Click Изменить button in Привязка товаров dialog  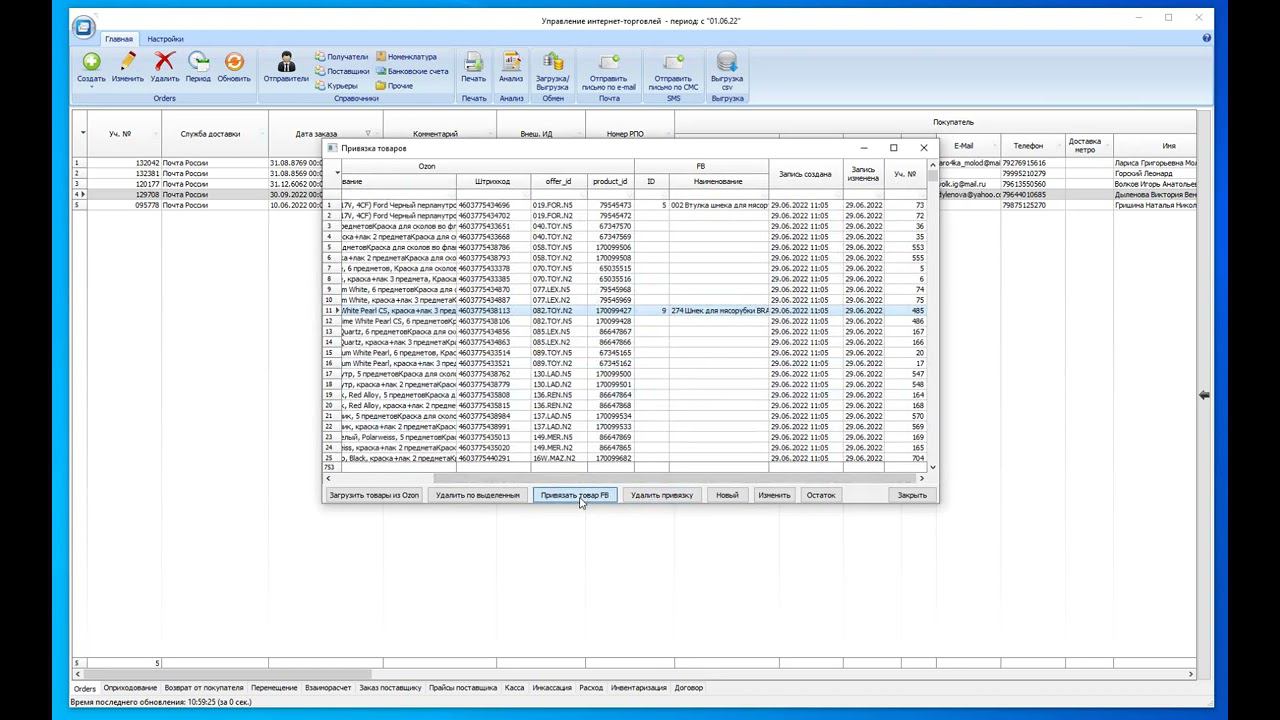774,495
